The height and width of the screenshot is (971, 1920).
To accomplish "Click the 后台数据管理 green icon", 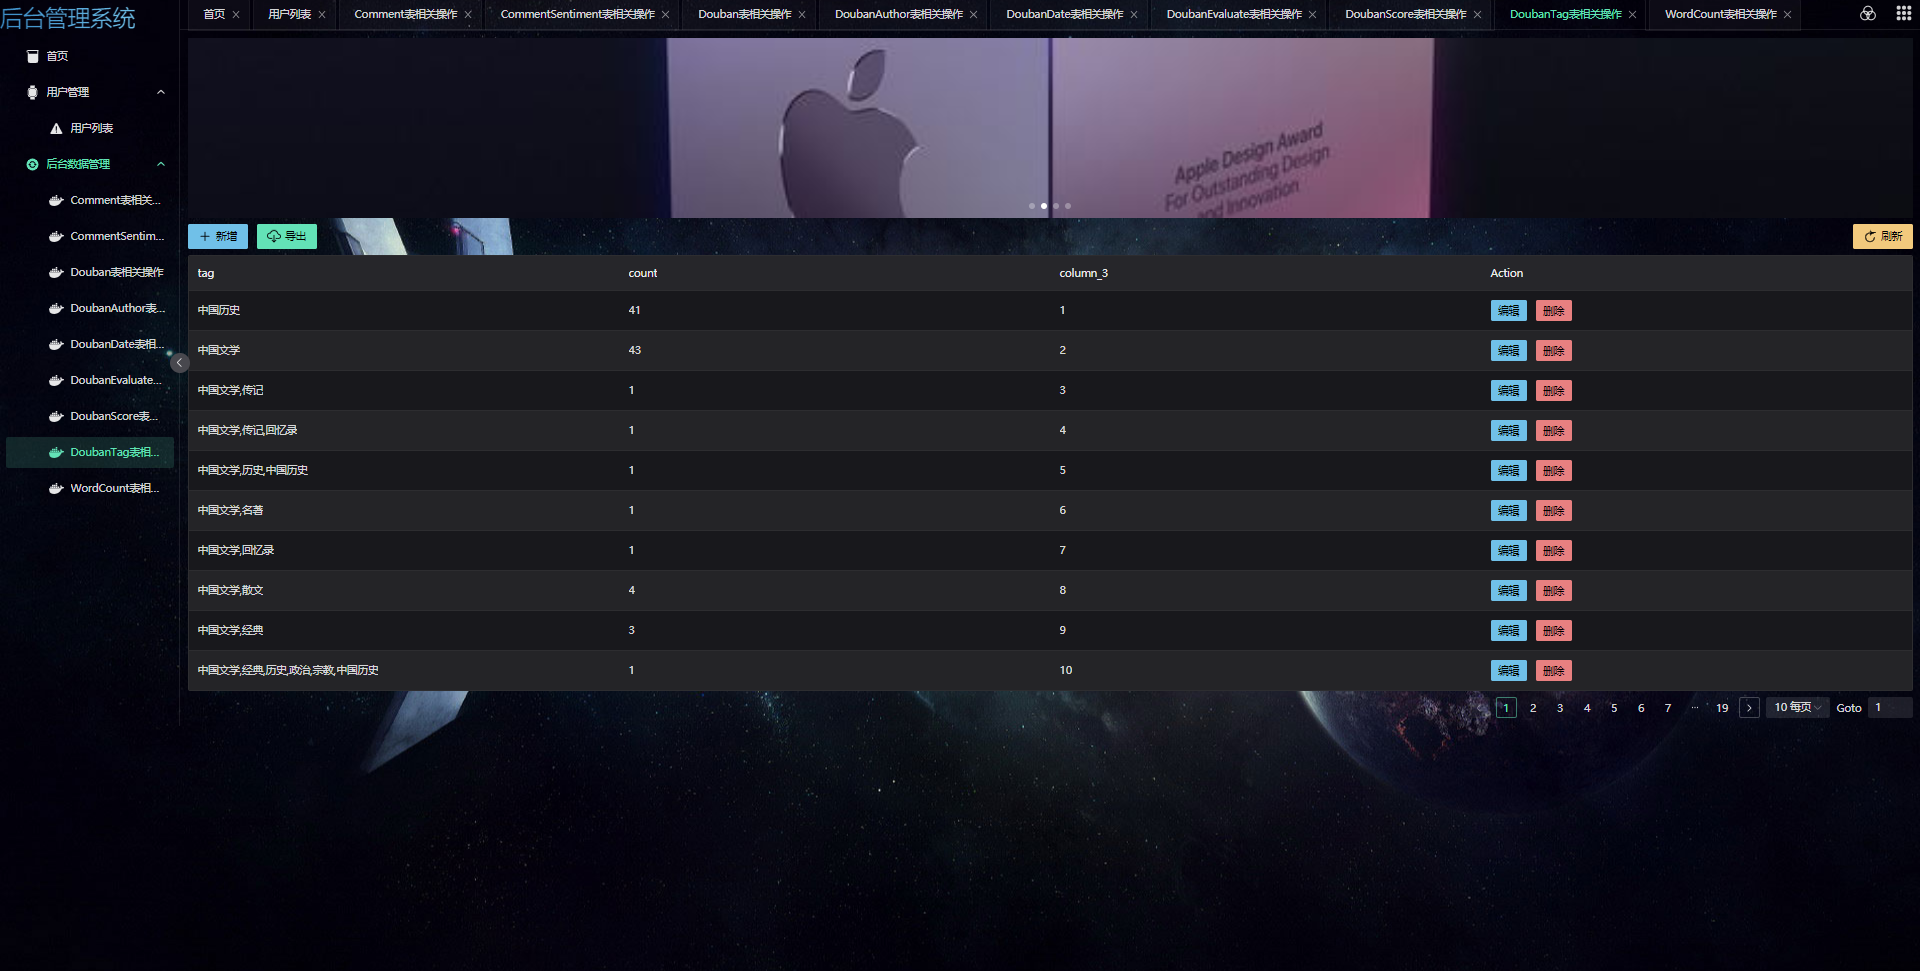I will 33,164.
